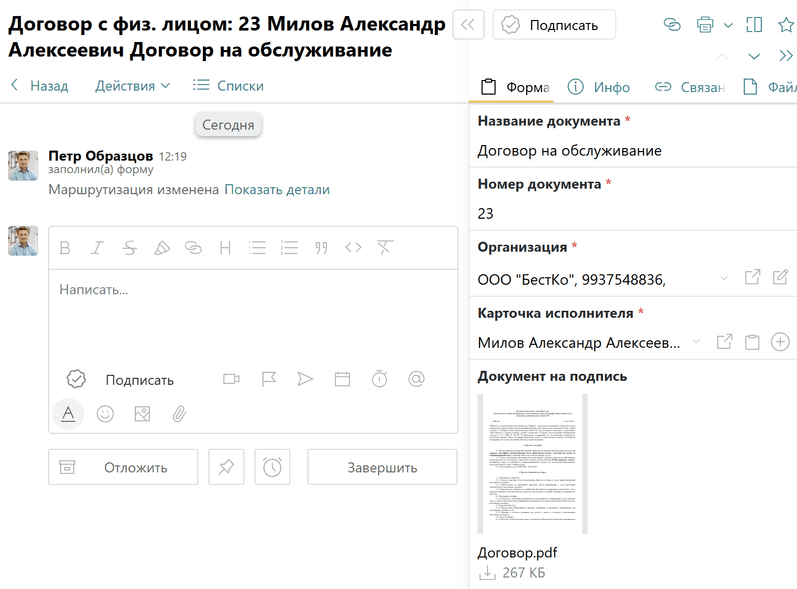This screenshot has width=797, height=589.
Task: Toggle bold formatting in the editor
Action: [x=65, y=248]
